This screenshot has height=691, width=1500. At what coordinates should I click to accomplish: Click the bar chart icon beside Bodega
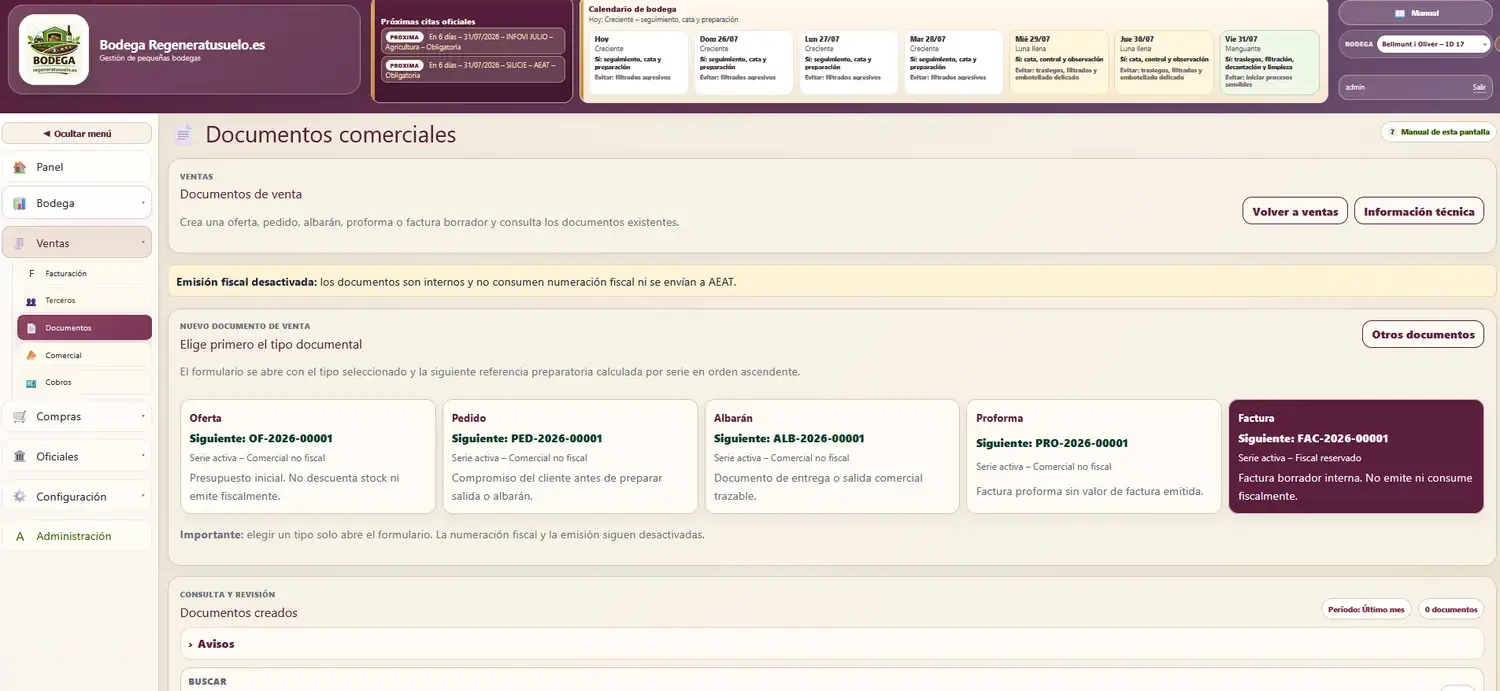(19, 203)
